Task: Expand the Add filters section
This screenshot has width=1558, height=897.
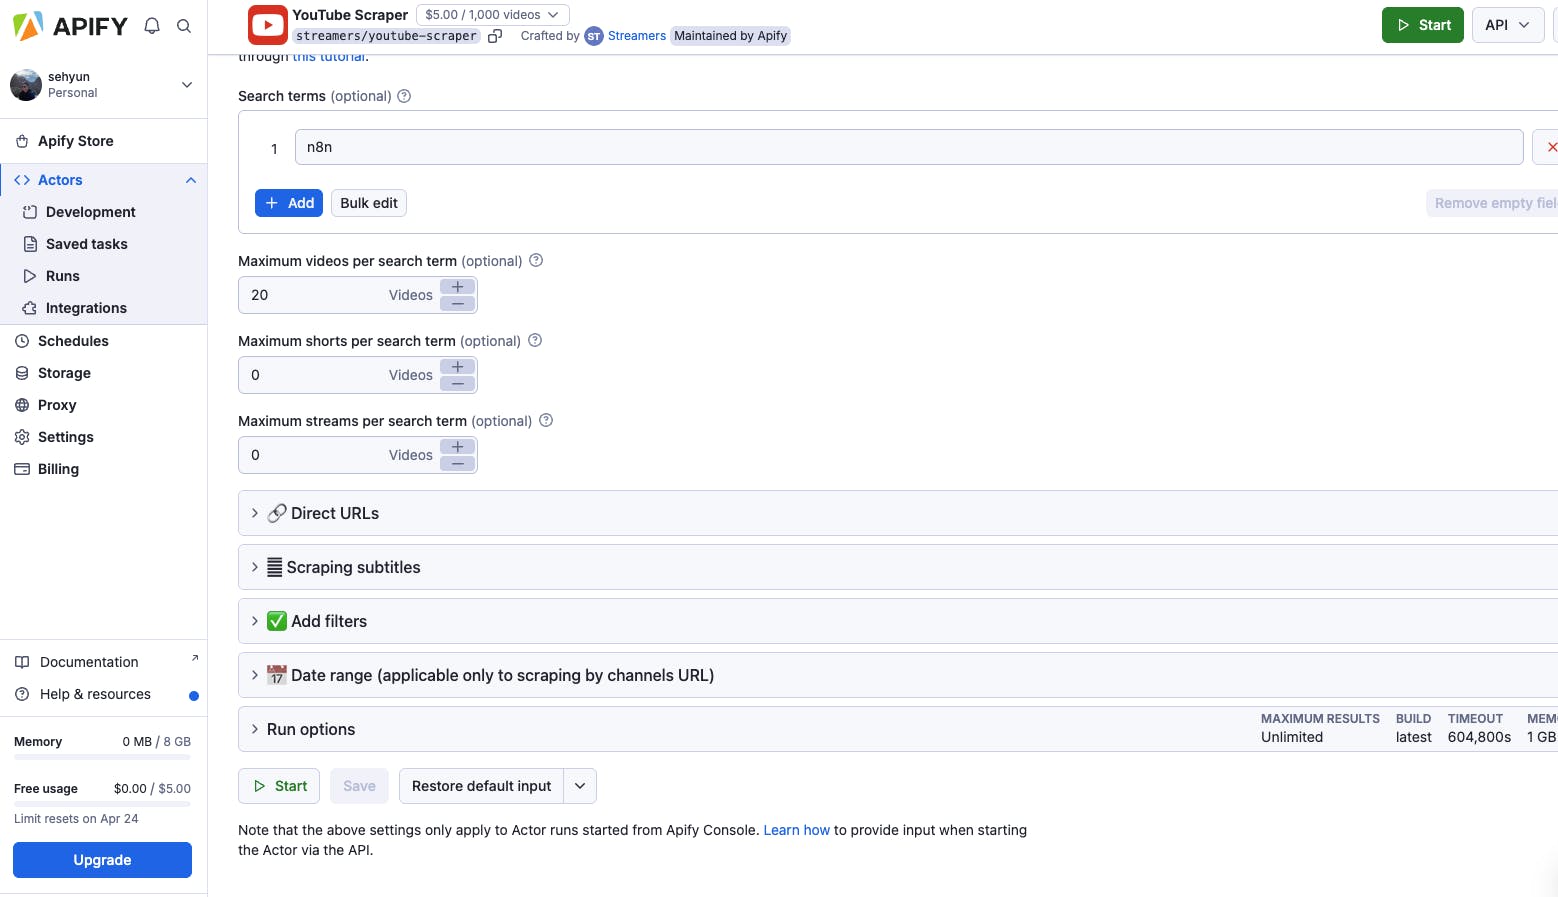Action: tap(898, 621)
